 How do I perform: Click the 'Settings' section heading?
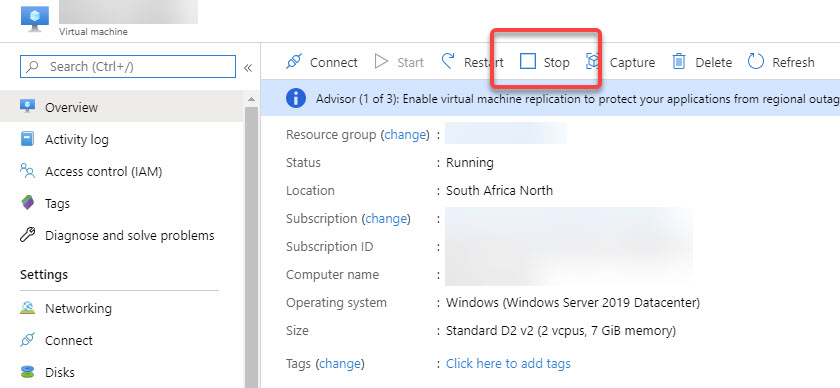pos(44,274)
